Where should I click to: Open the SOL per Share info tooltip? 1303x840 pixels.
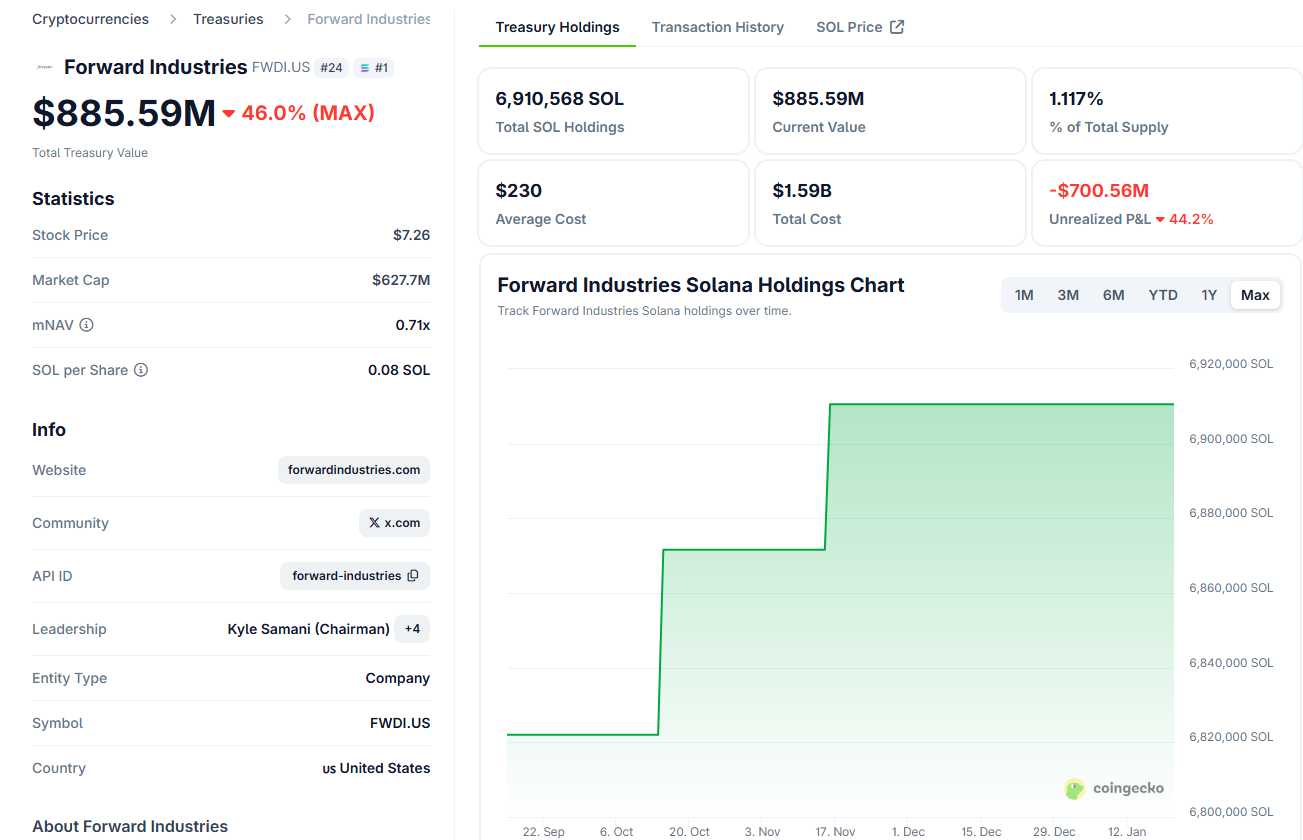pos(140,369)
